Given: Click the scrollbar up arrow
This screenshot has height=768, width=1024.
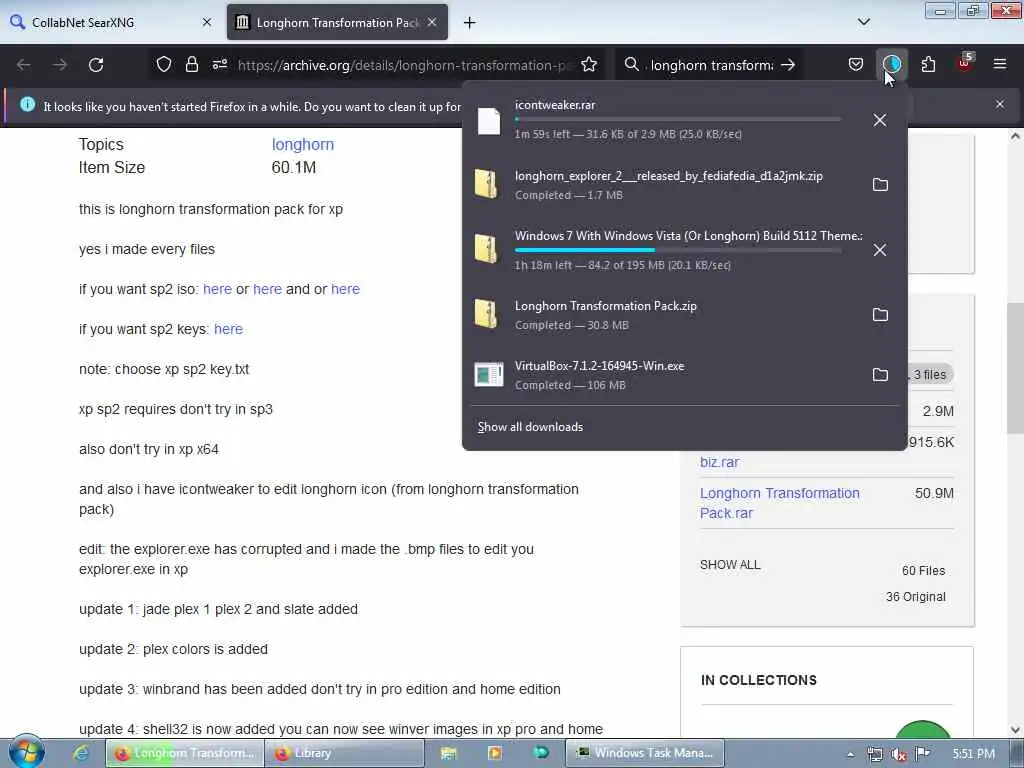Looking at the screenshot, I should tap(1015, 136).
